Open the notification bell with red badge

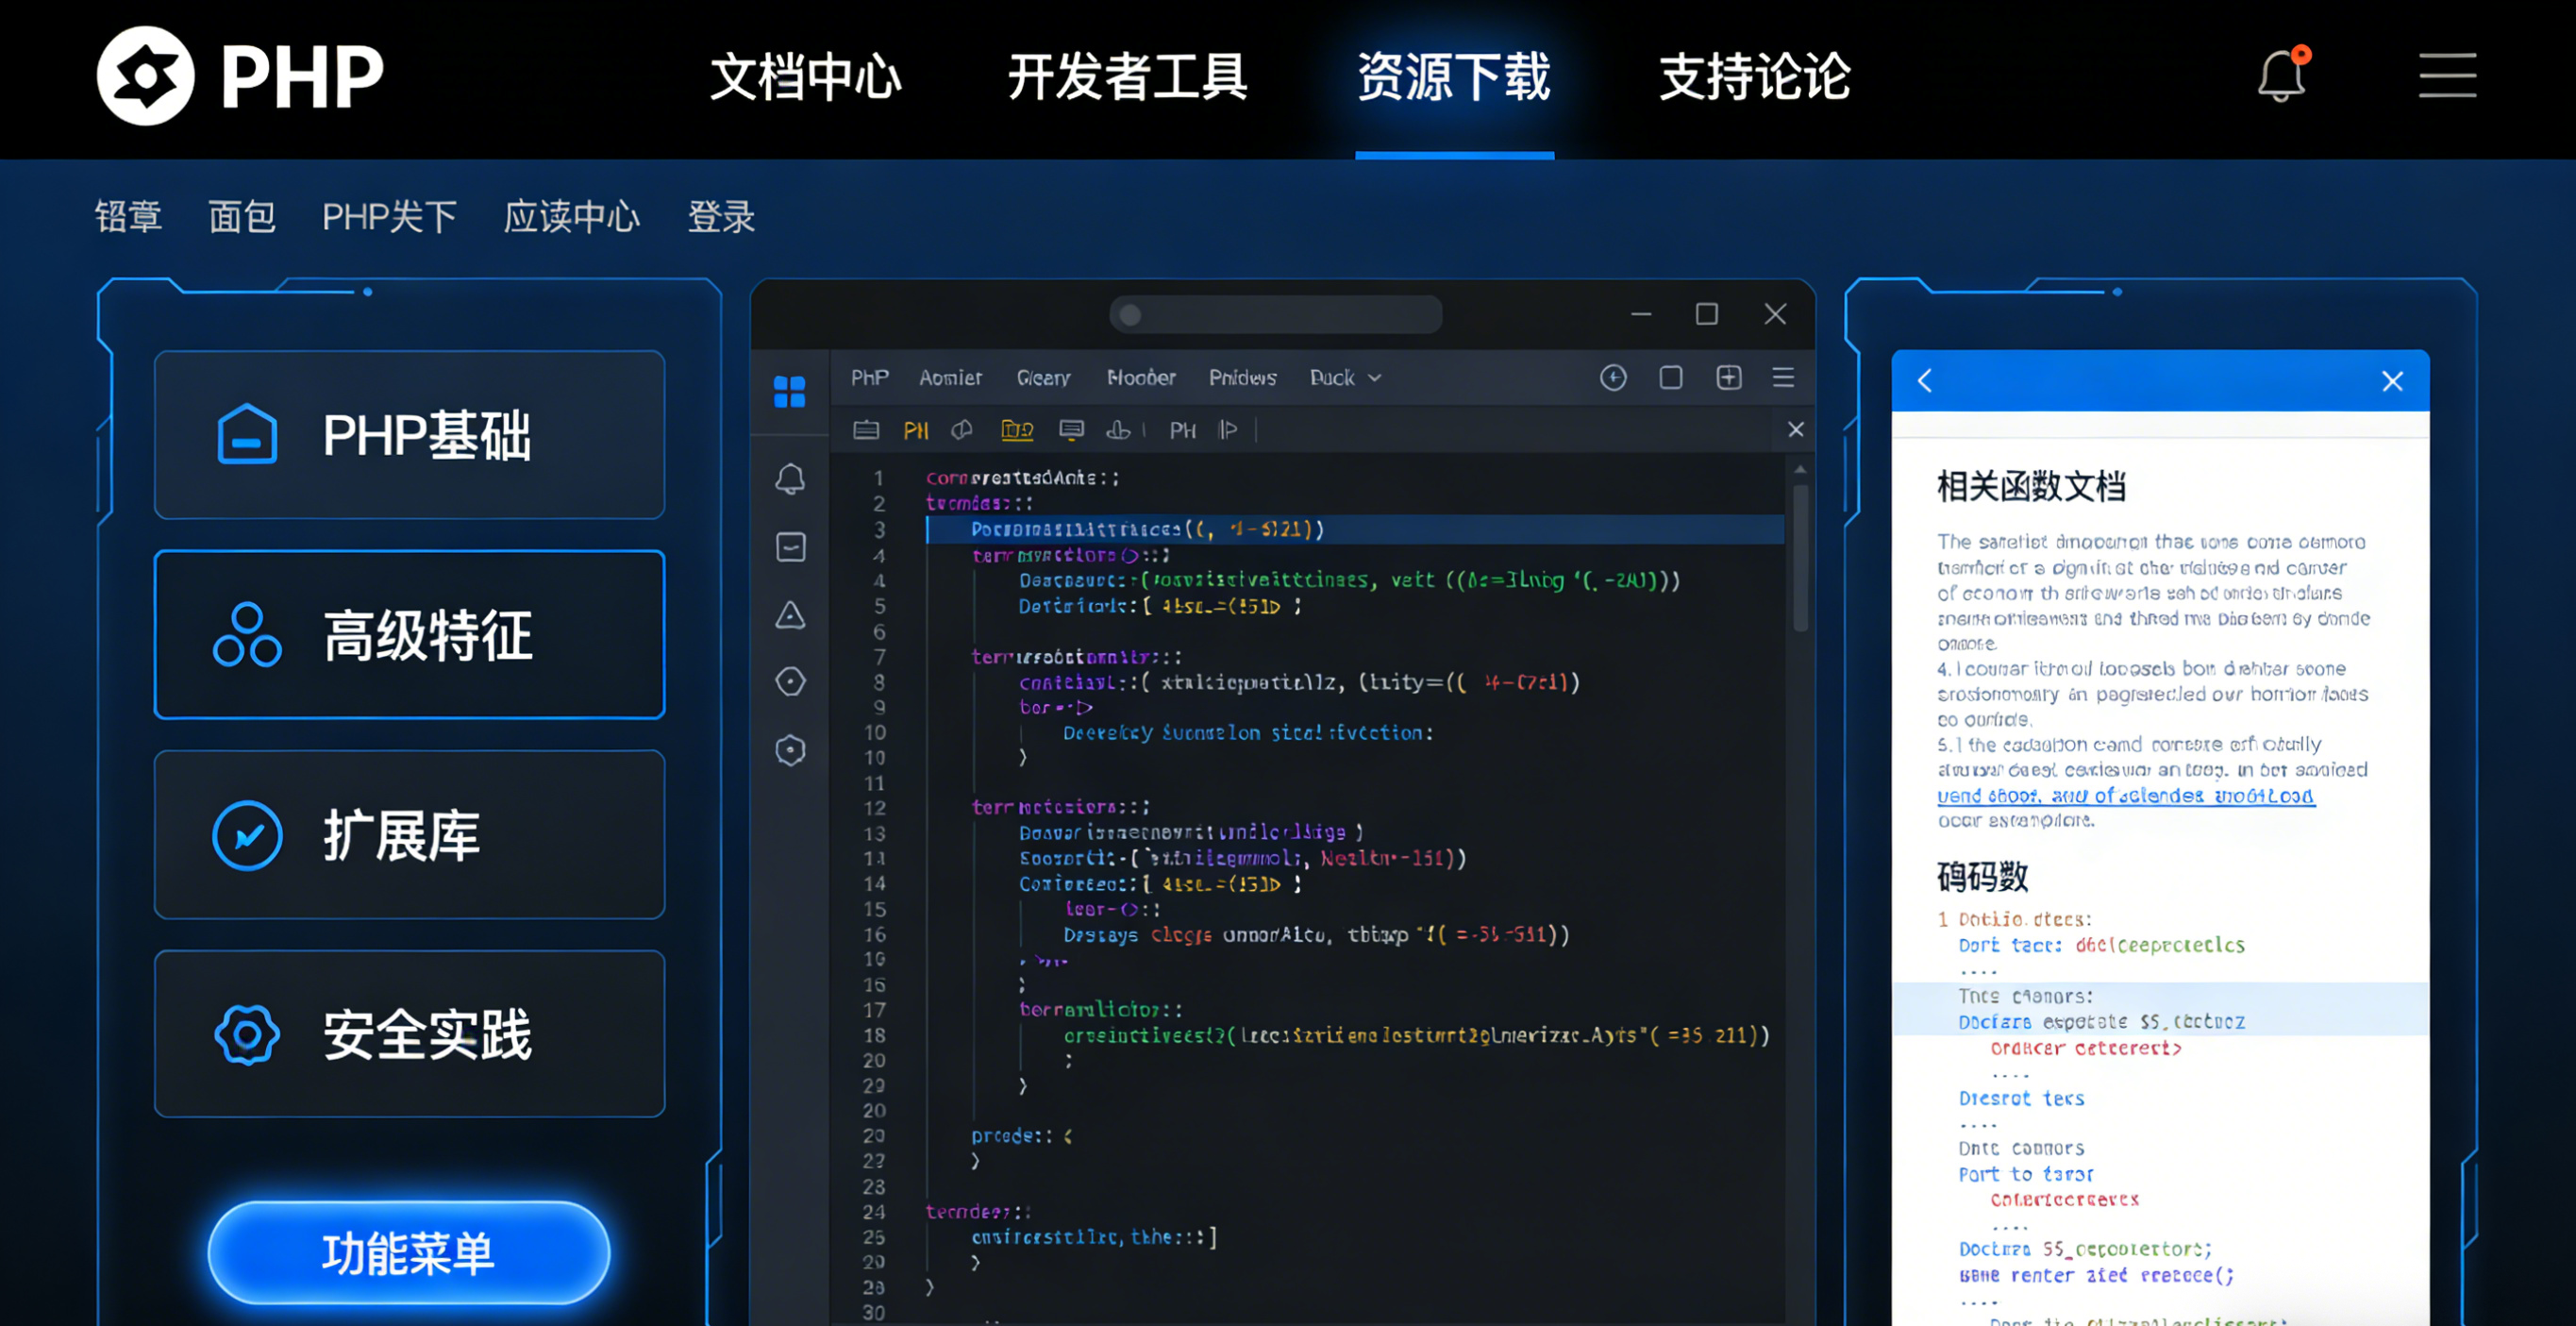(2282, 77)
